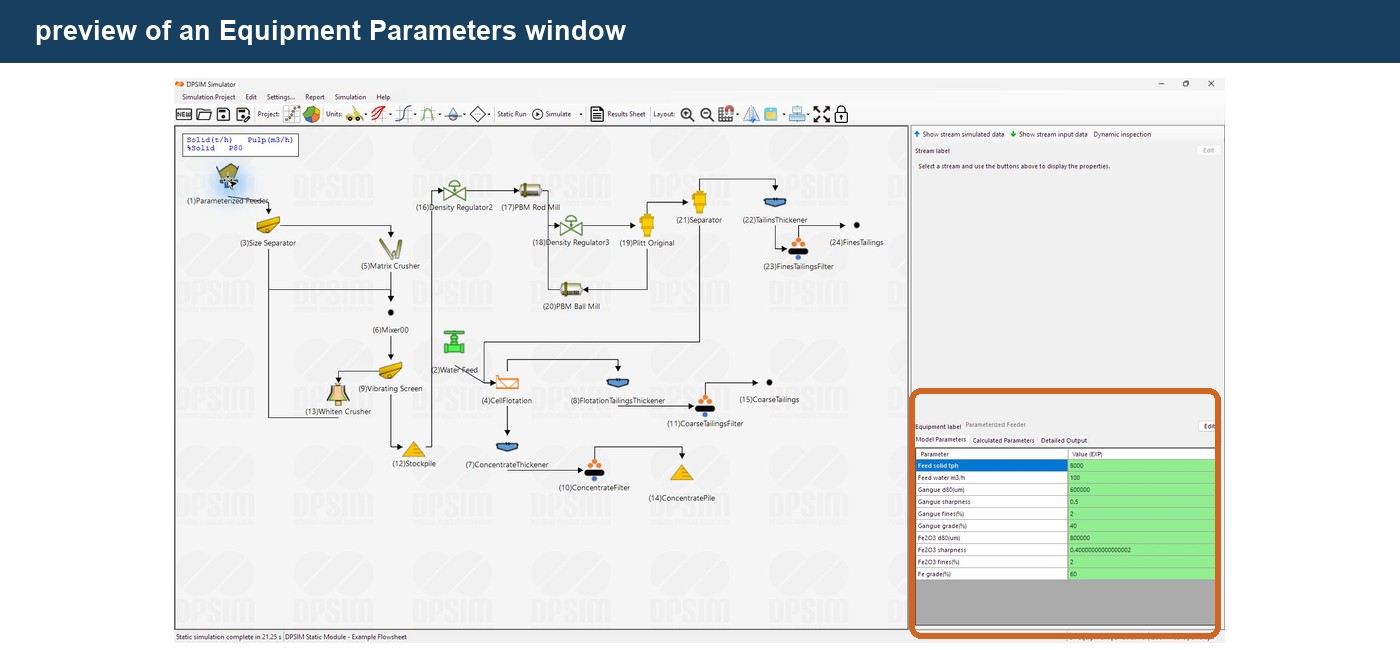1400x650 pixels.
Task: Open the Edit menu in menu bar
Action: pos(251,97)
